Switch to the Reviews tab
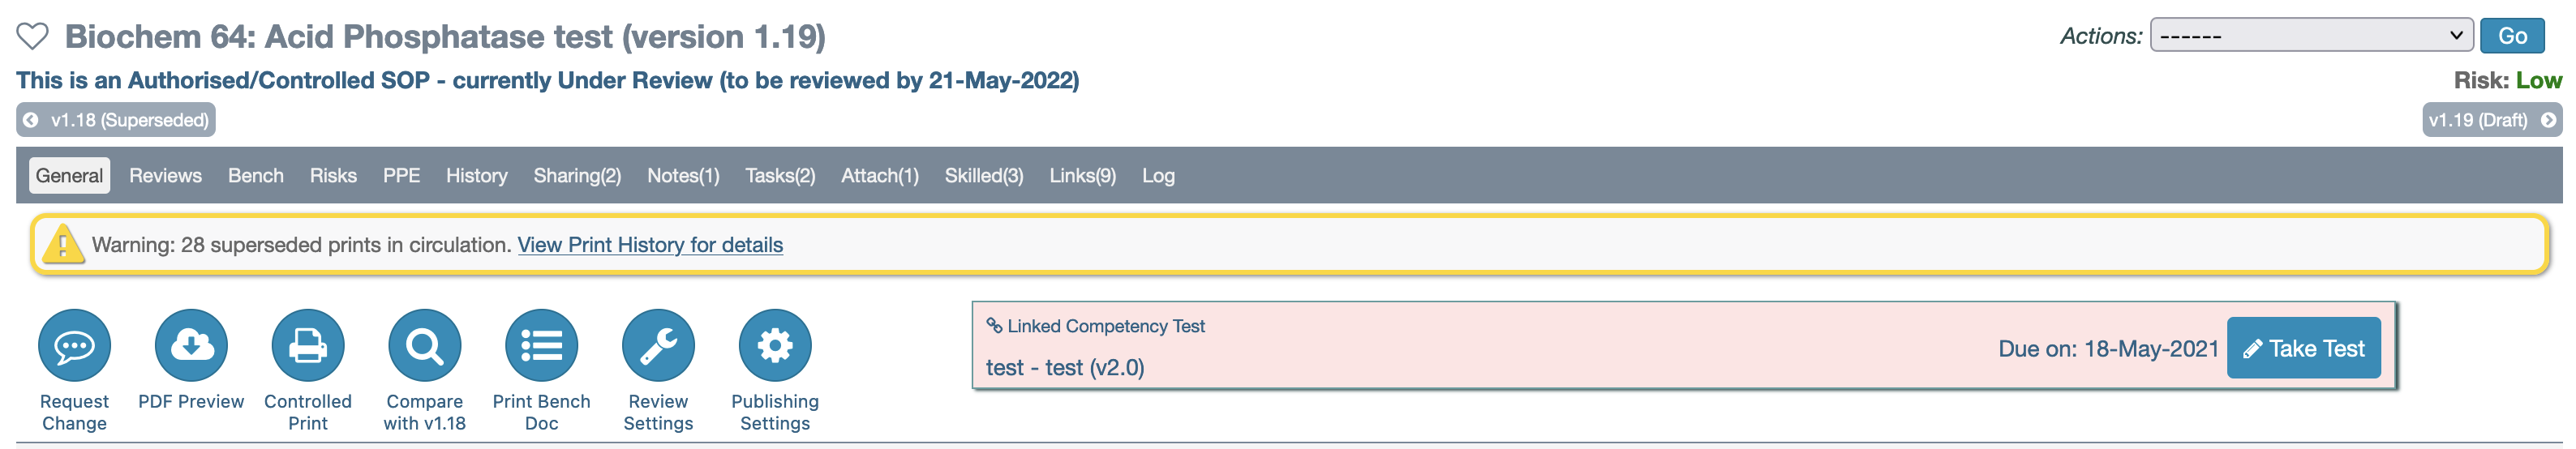Screen dimensions: 2576x449 165,176
